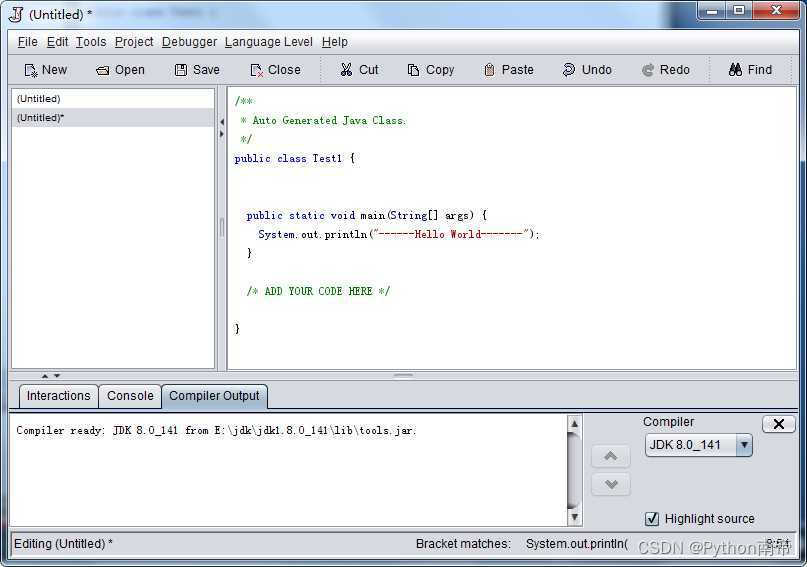Go to previous compiler error button

(x=610, y=456)
